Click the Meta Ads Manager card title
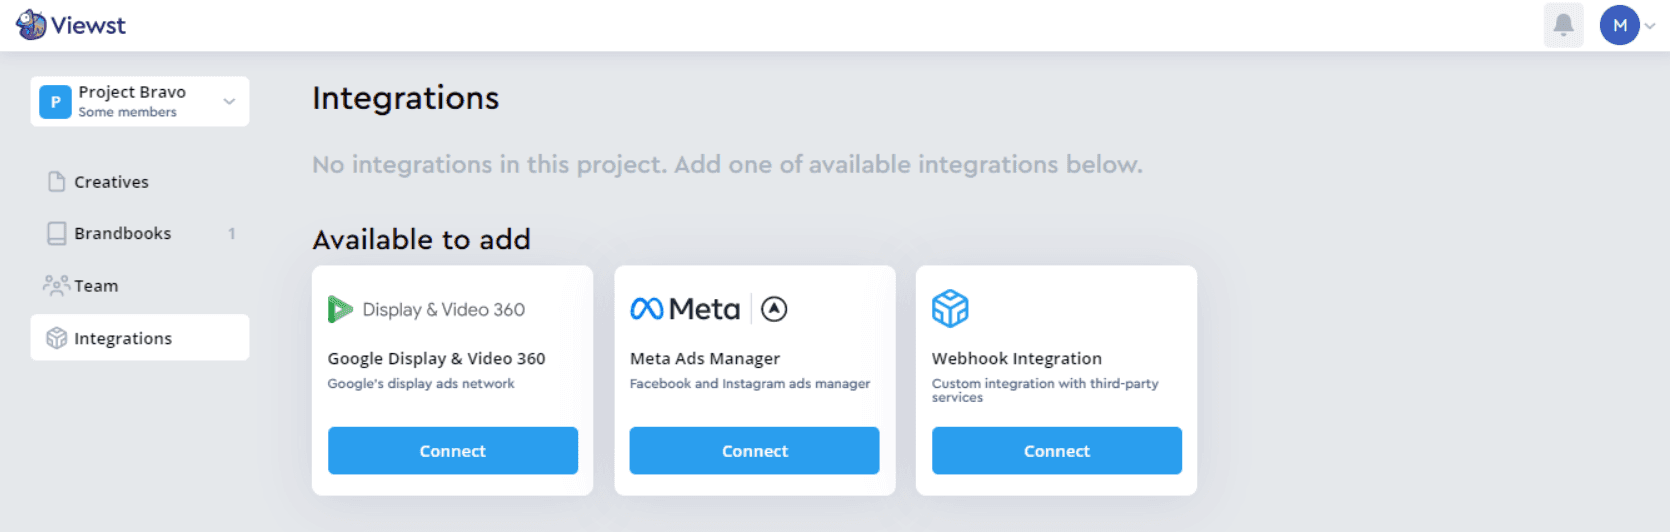This screenshot has width=1670, height=532. coord(705,358)
